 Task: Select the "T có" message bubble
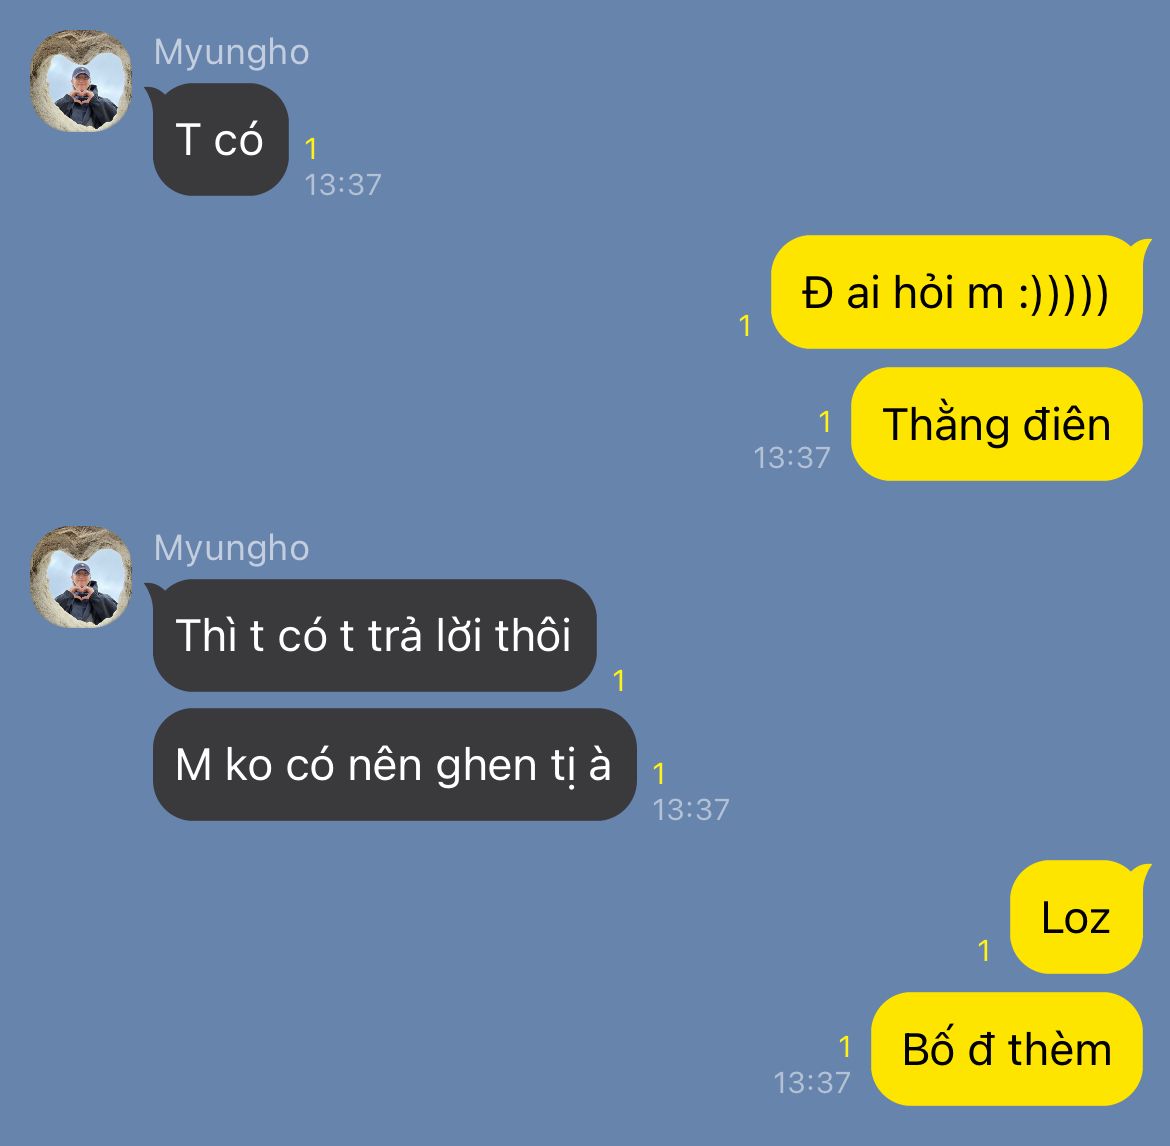click(220, 140)
